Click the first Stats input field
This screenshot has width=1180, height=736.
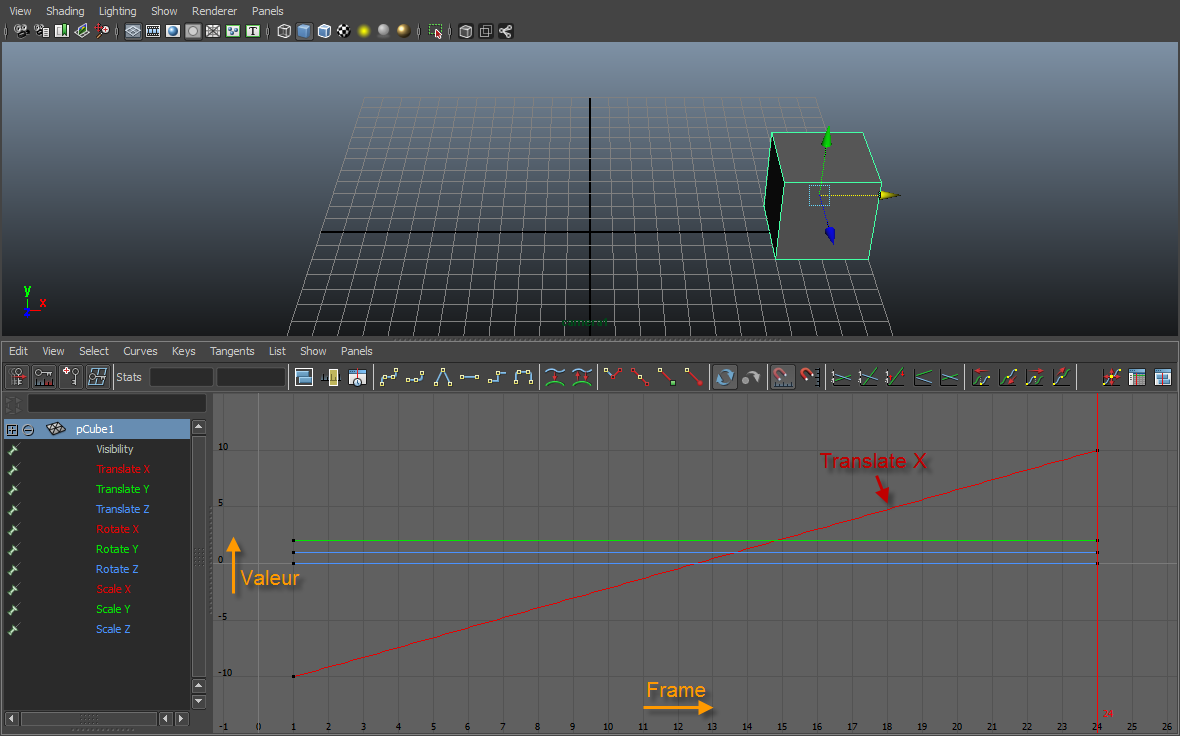[181, 377]
